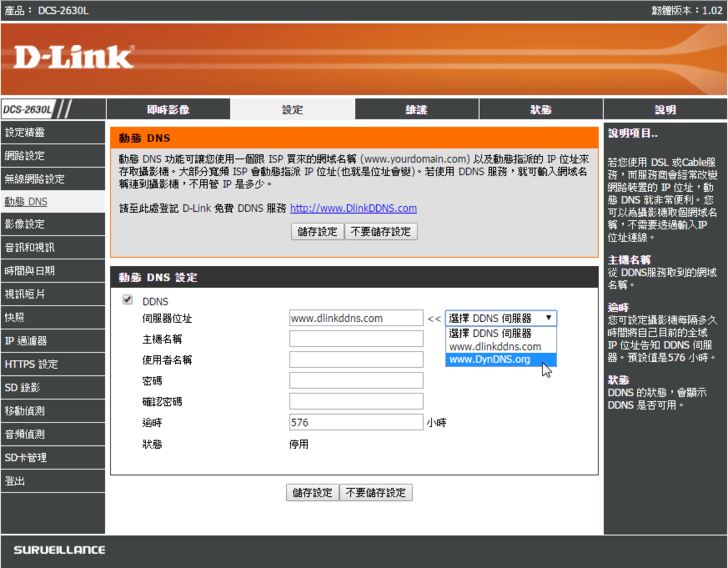Expand the DDNS server dropdown

[501, 318]
